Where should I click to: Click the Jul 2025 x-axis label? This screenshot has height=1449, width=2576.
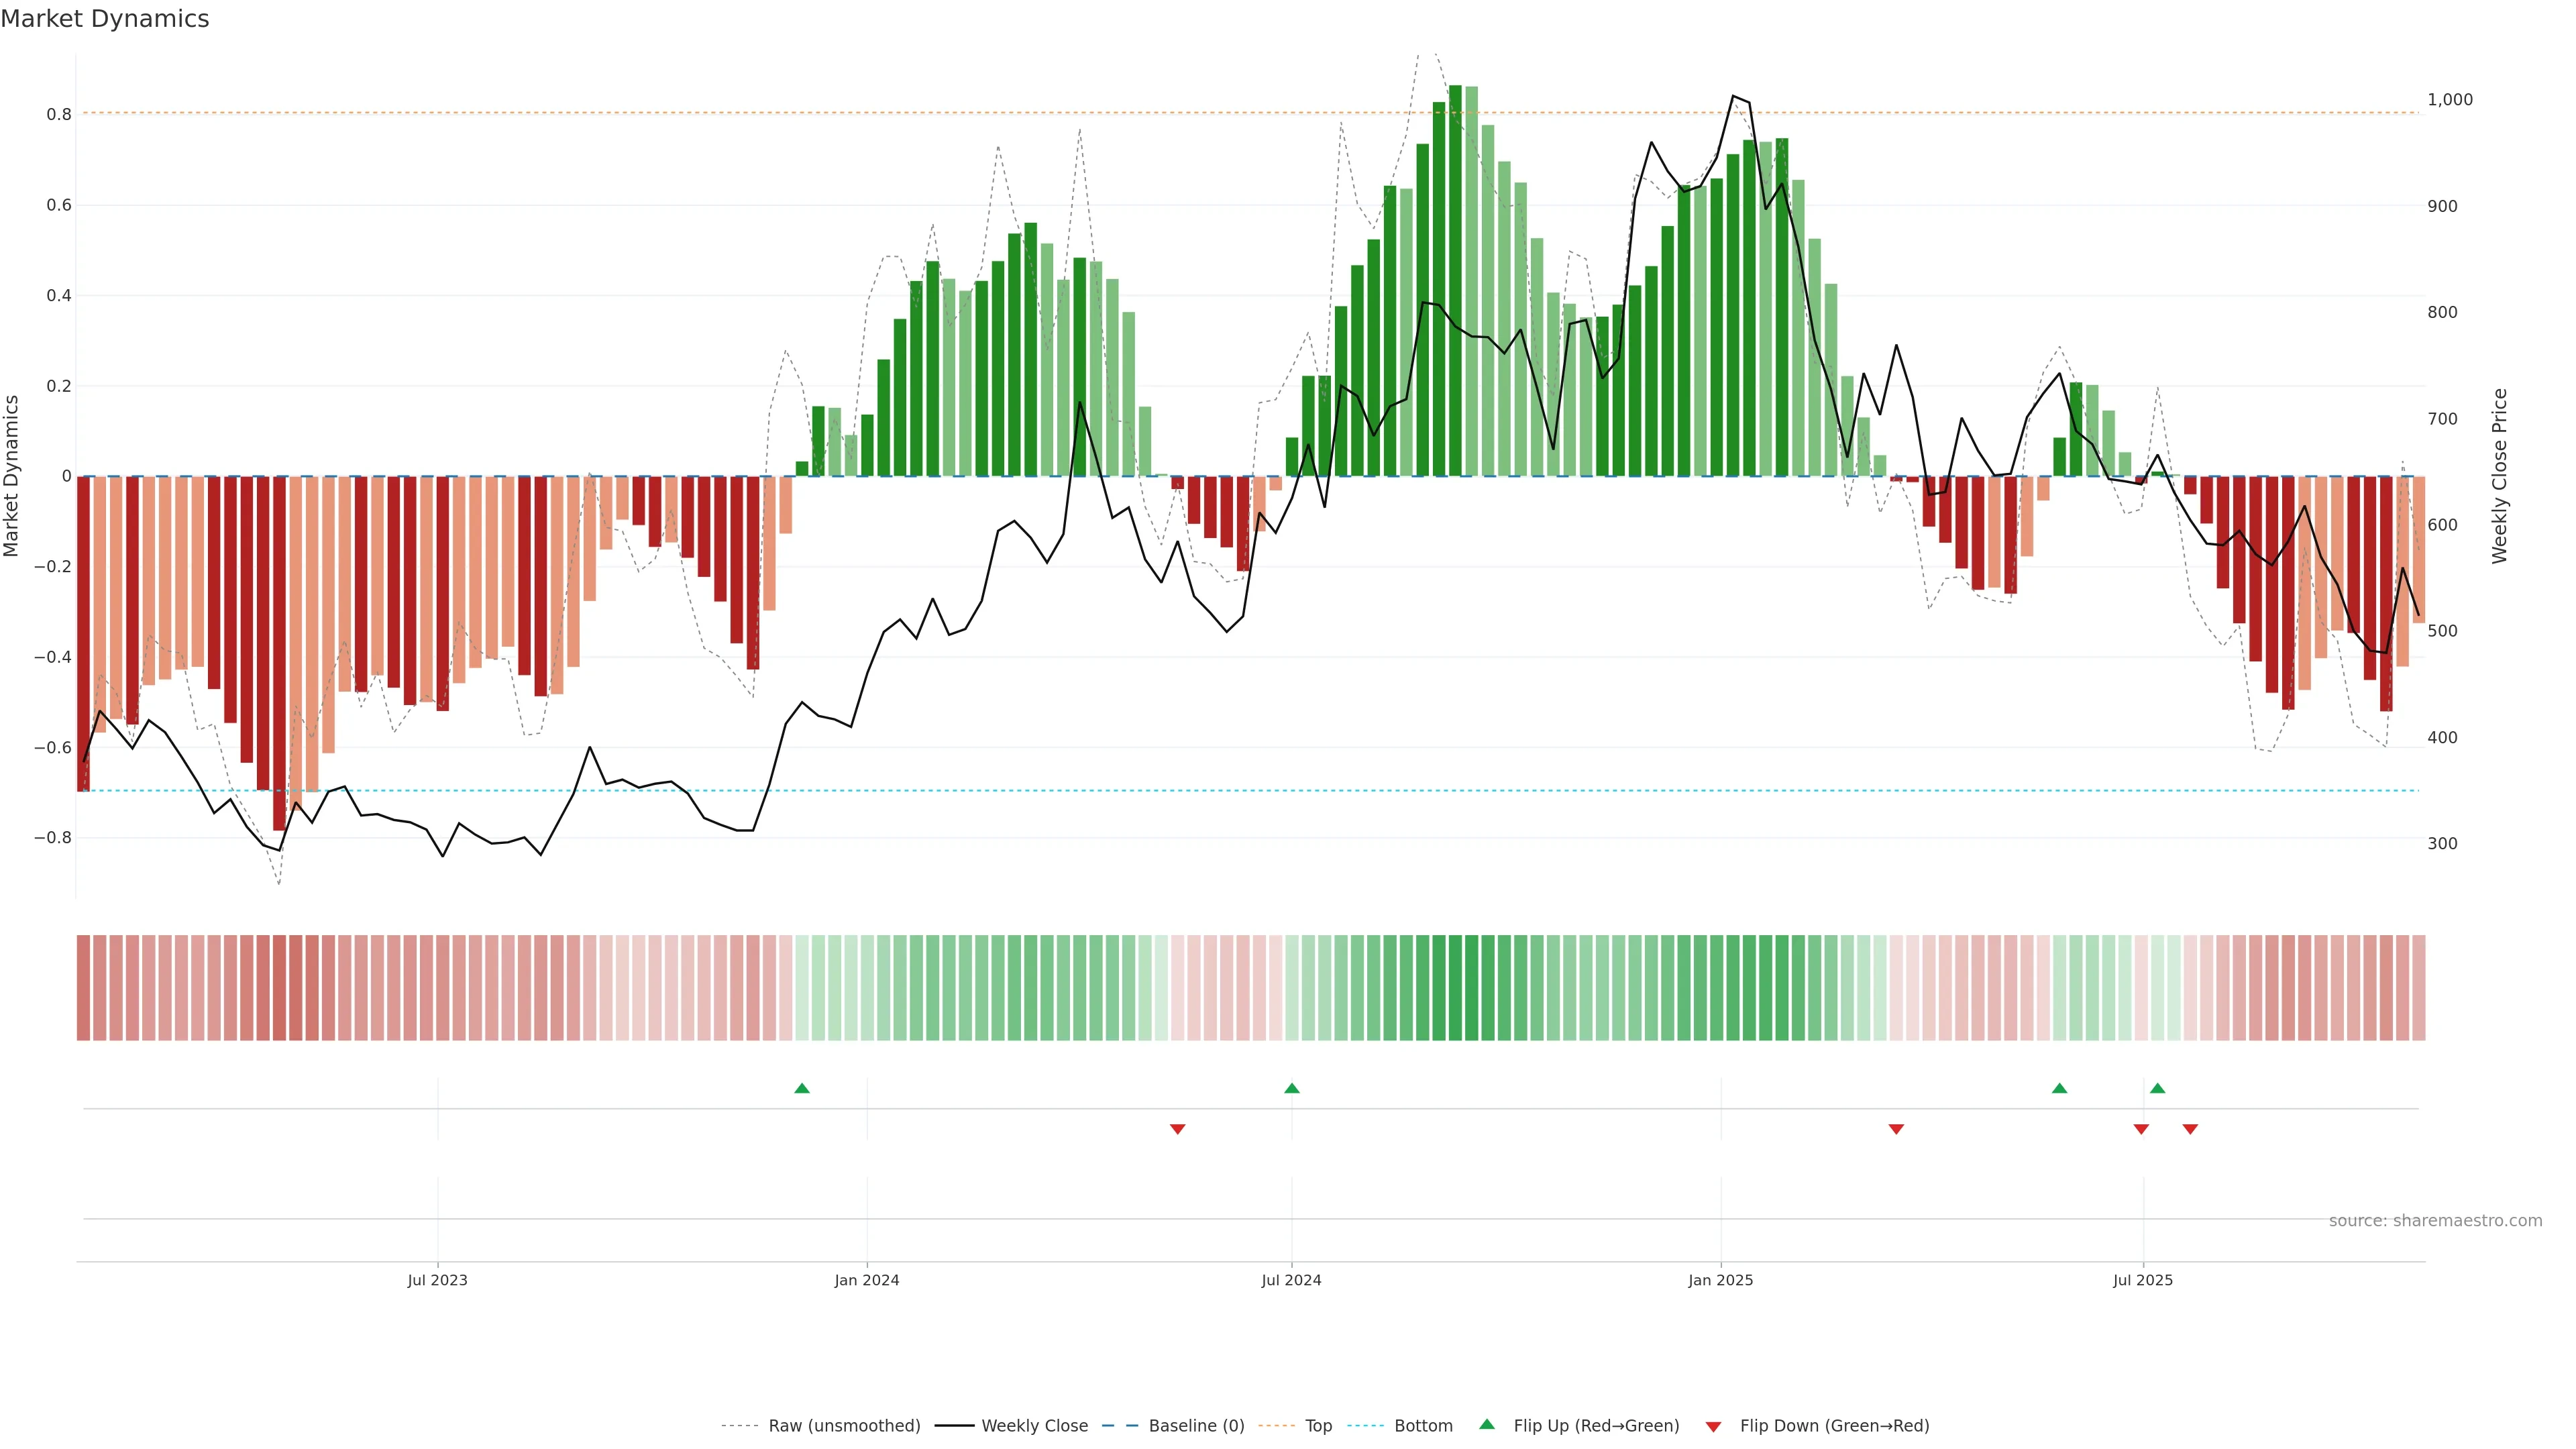2142,1280
